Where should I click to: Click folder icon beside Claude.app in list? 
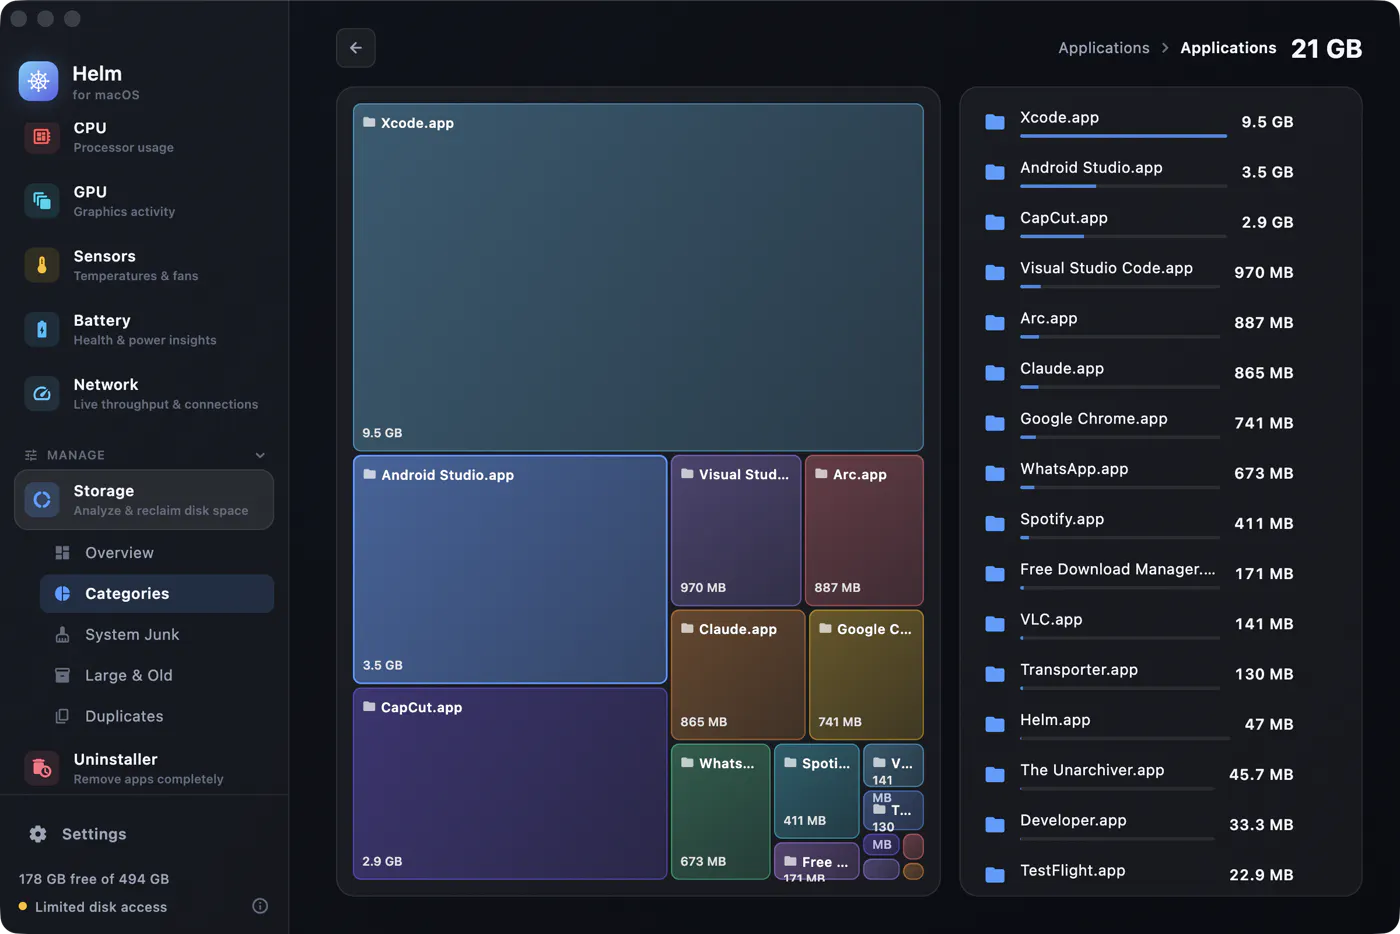coord(995,373)
